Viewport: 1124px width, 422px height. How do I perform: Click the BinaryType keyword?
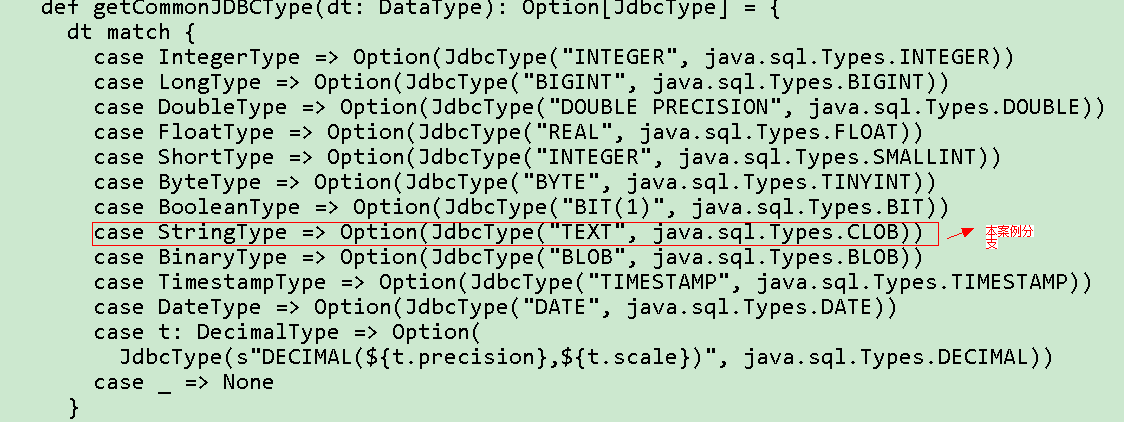pyautogui.click(x=222, y=257)
